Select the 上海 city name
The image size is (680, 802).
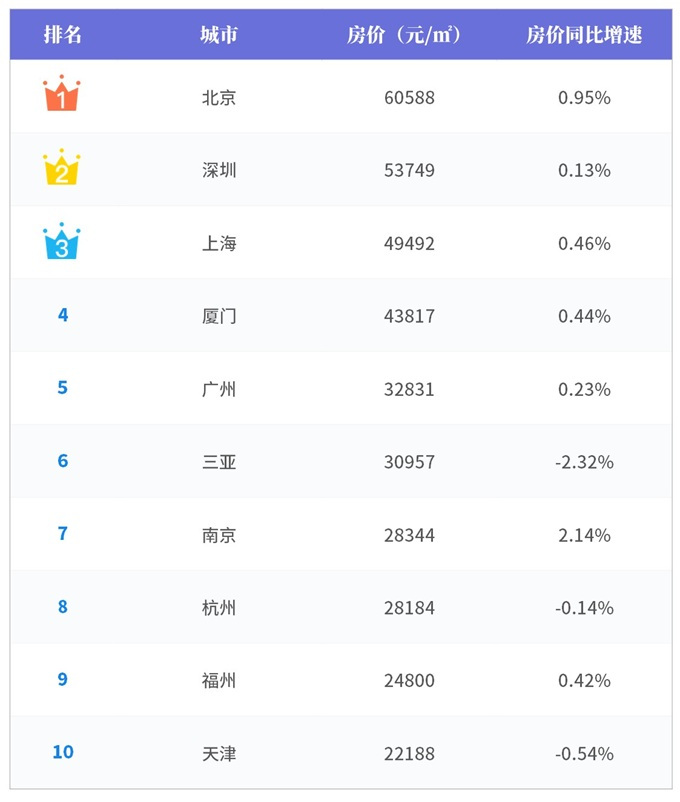[219, 243]
